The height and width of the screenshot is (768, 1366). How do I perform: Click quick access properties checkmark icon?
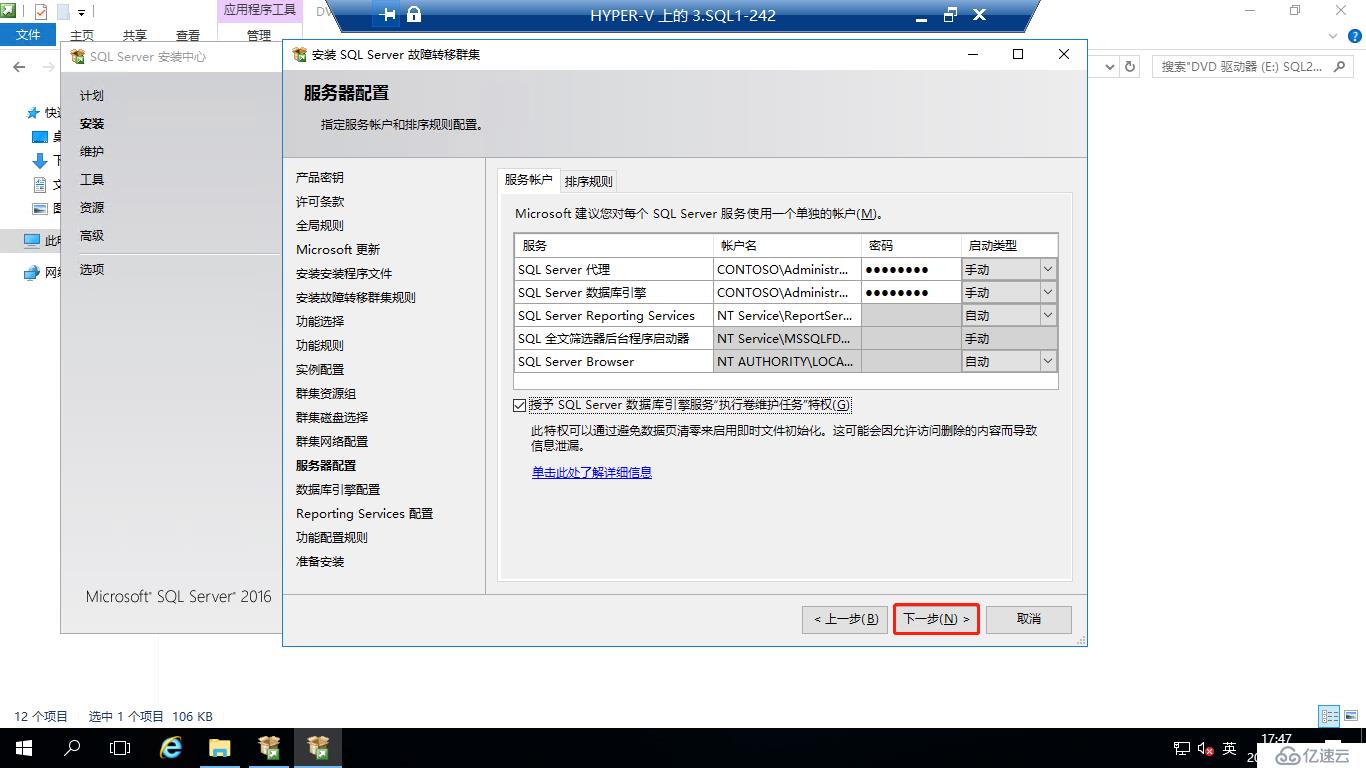[x=40, y=12]
